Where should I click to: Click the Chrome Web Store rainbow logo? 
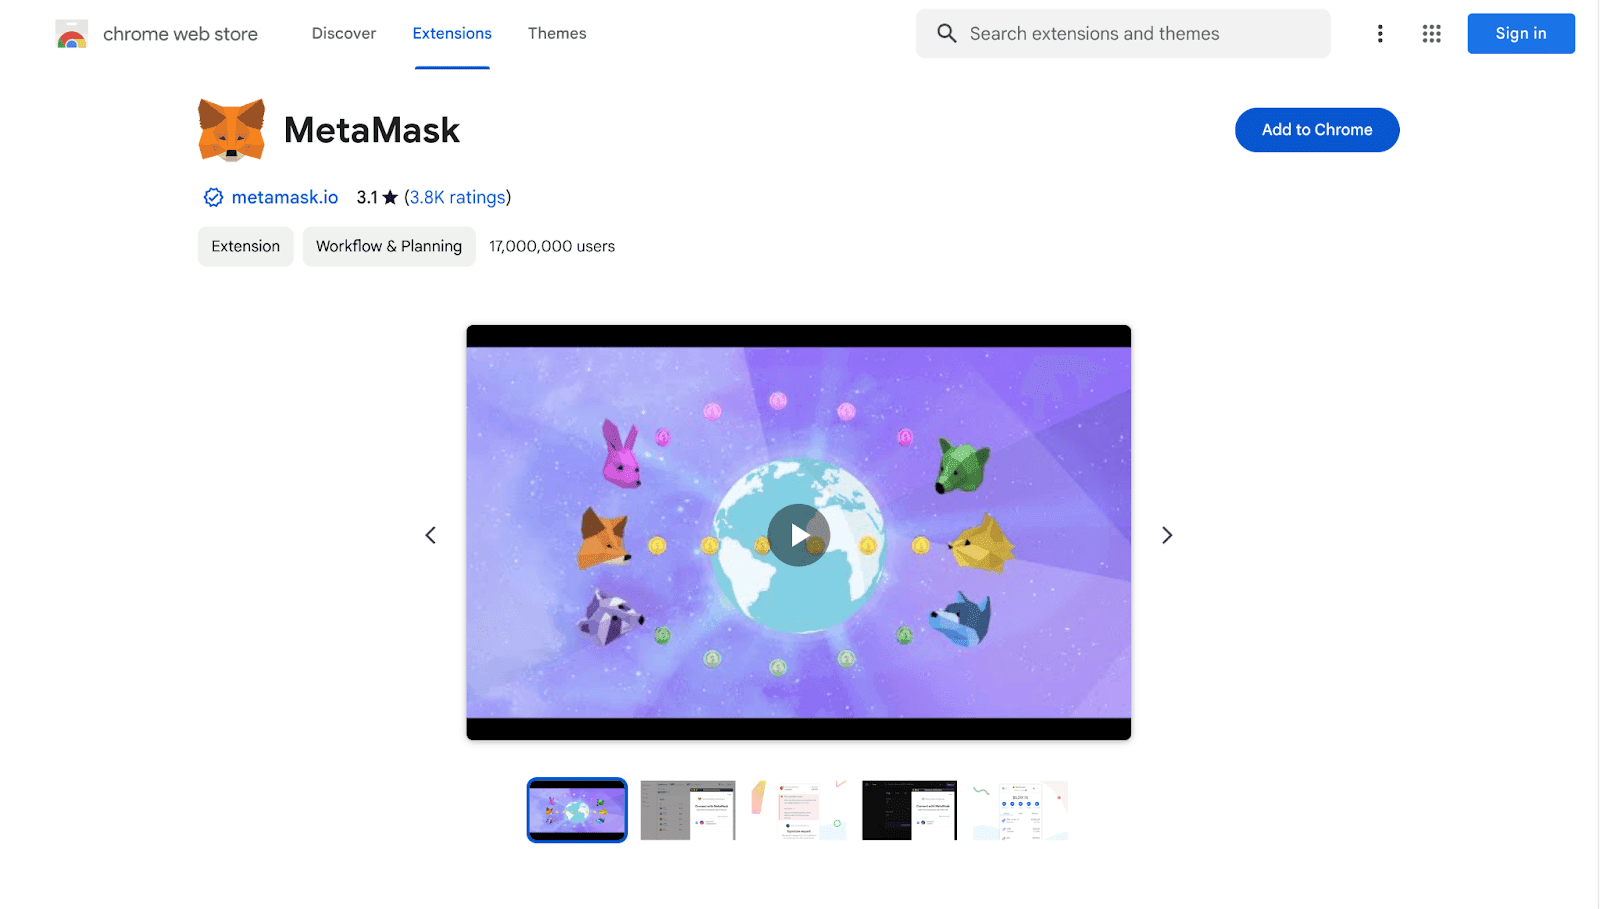72,34
